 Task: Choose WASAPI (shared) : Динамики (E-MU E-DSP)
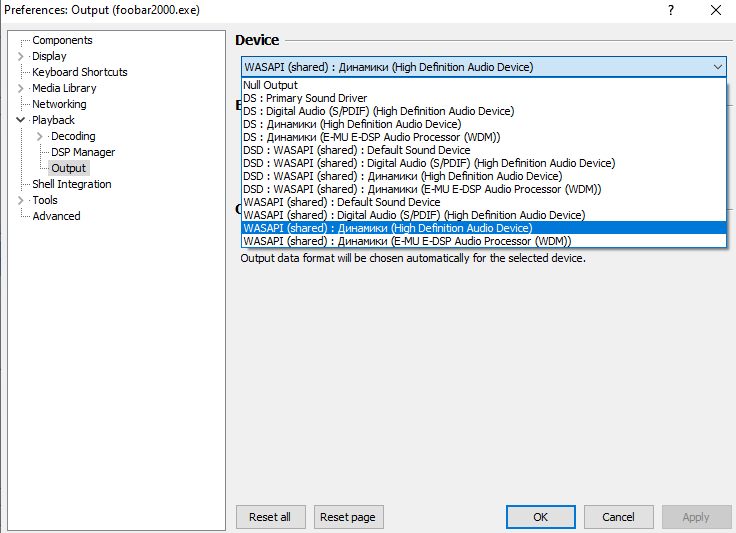[484, 241]
